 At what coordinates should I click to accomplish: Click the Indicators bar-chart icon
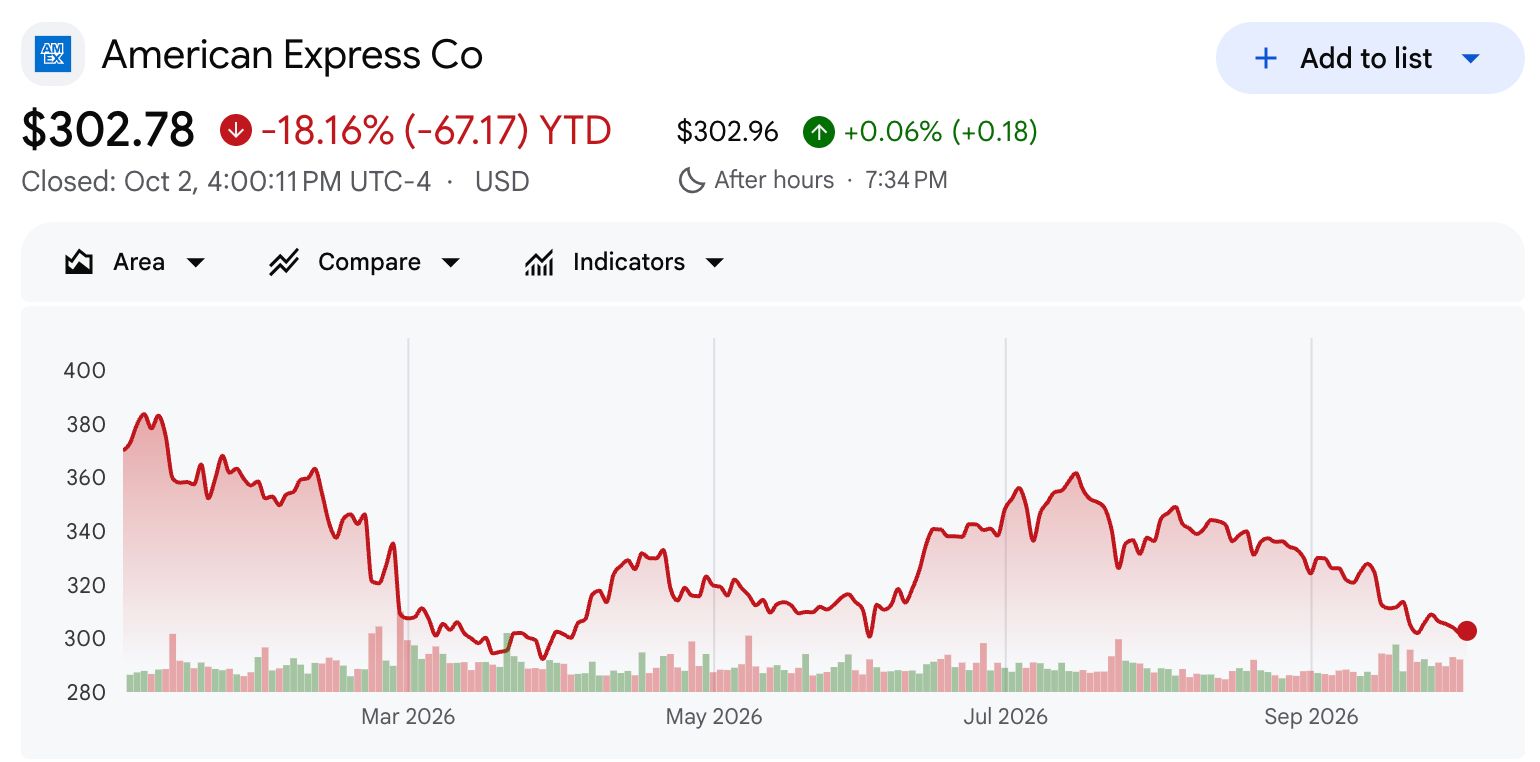tap(539, 262)
